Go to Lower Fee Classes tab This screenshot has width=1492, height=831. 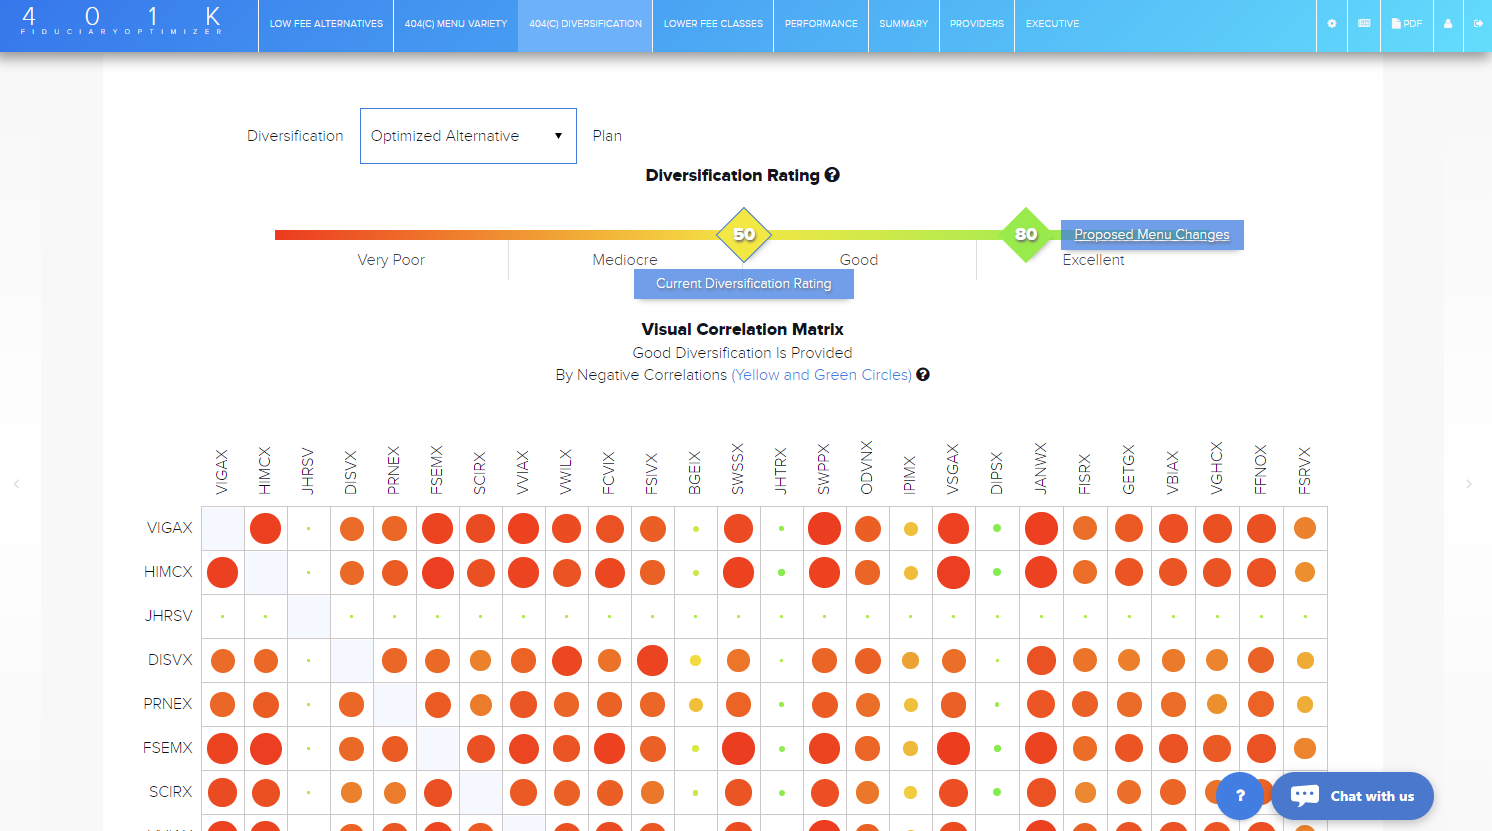(713, 24)
